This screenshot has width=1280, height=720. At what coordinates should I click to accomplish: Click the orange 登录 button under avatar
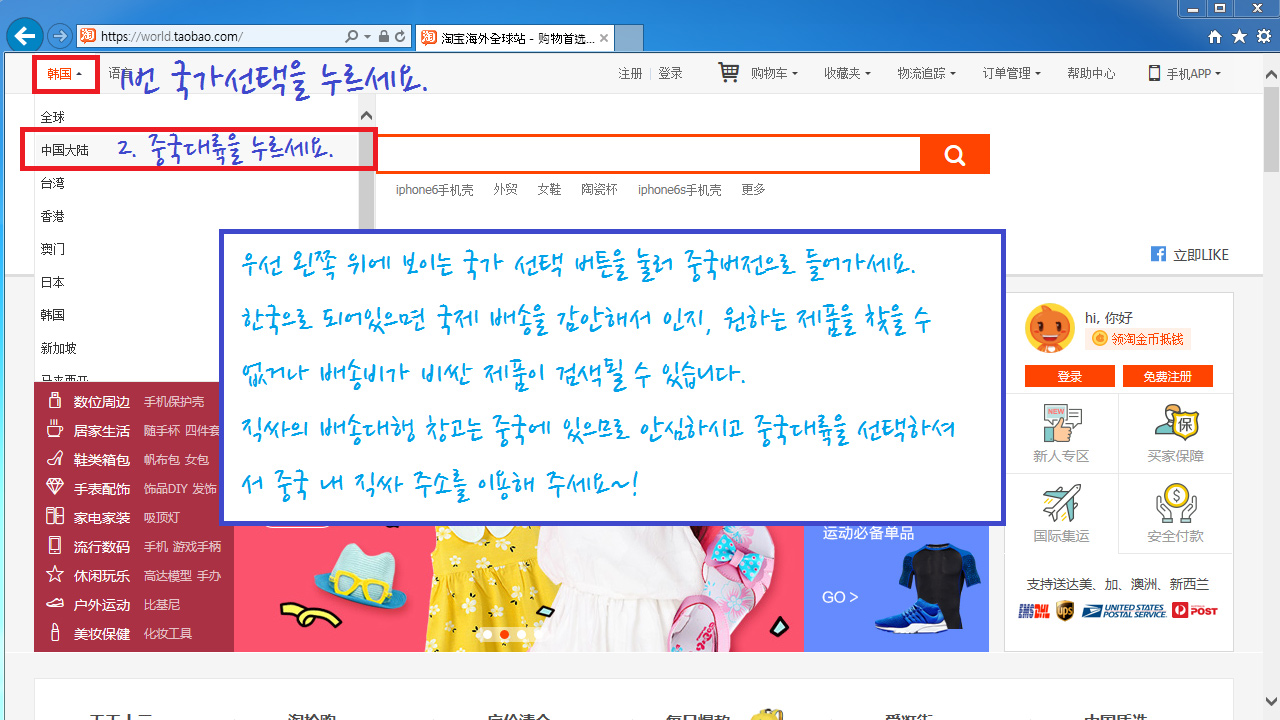(1069, 376)
